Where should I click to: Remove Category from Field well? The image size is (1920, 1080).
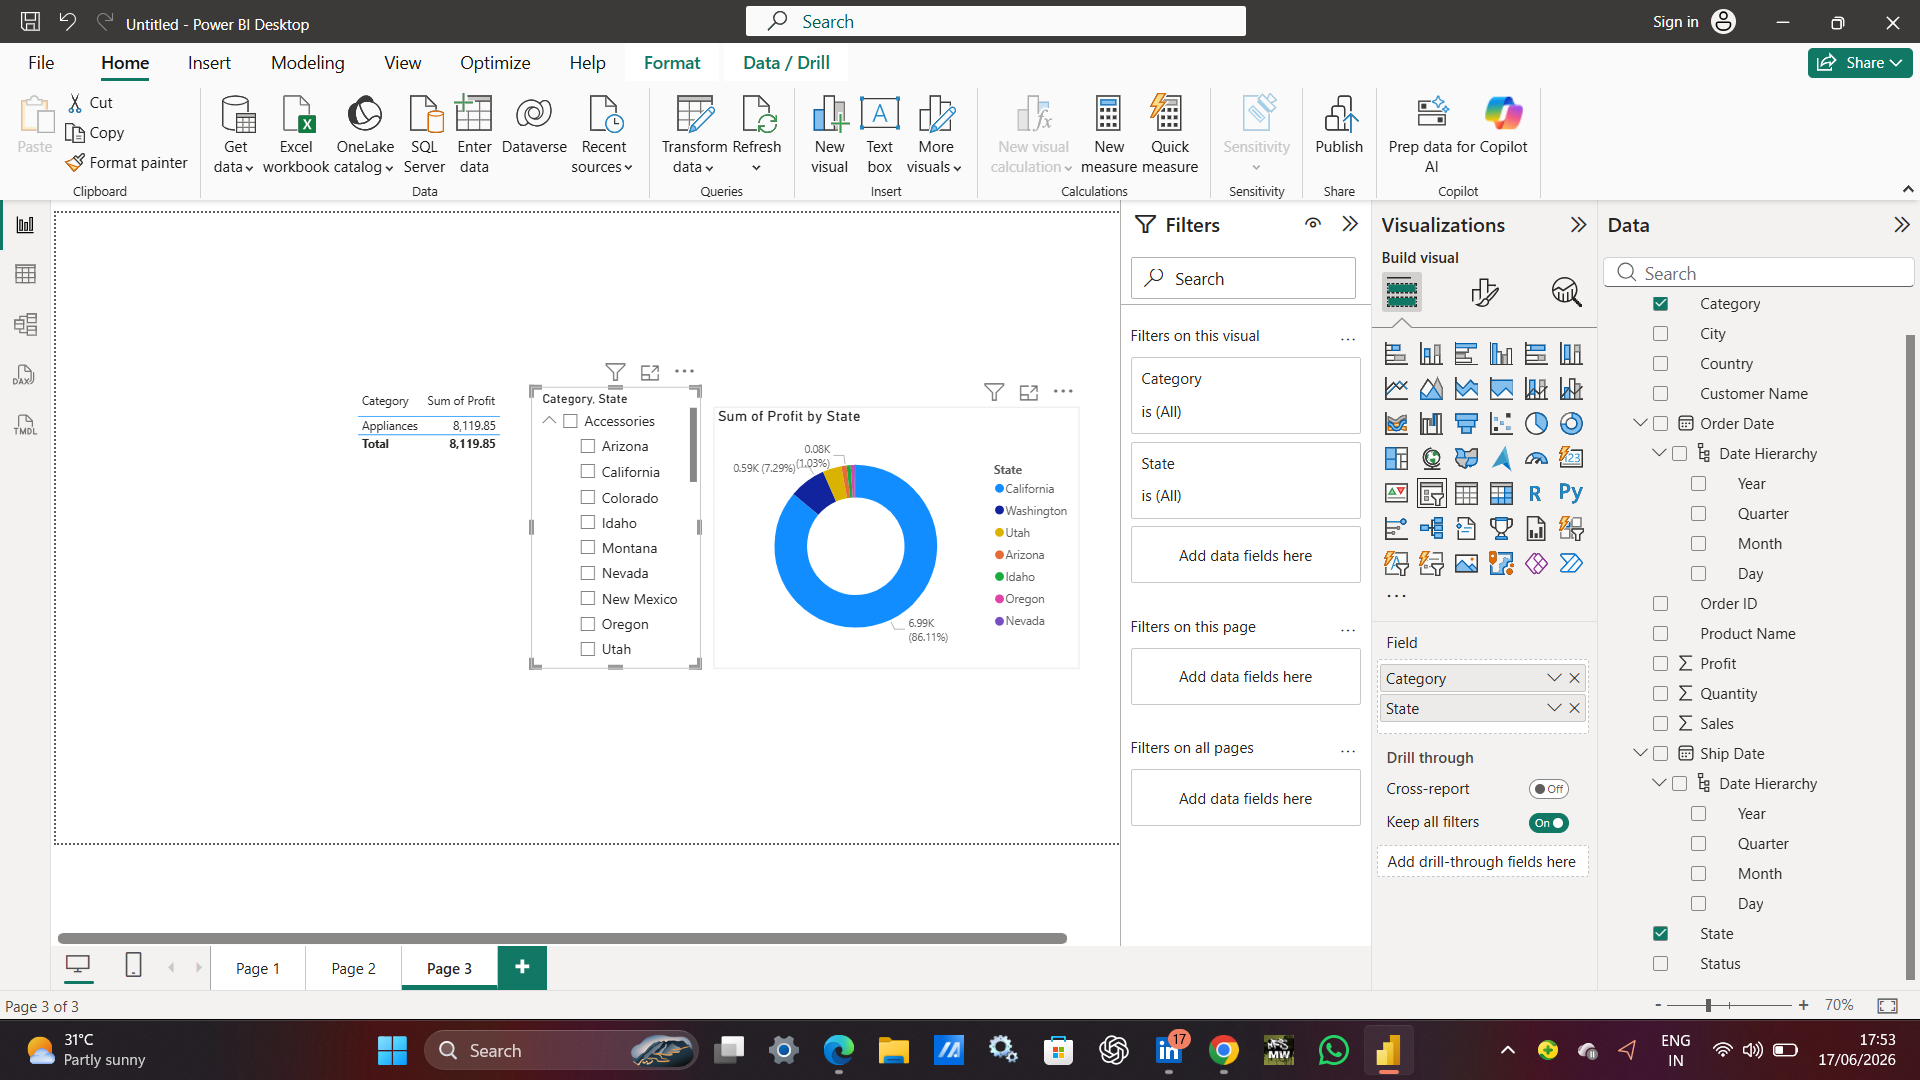[x=1575, y=678]
